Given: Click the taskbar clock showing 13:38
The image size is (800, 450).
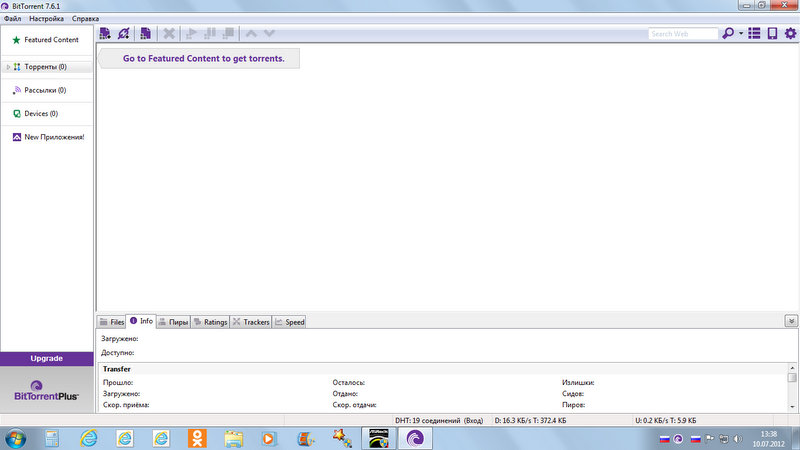Looking at the screenshot, I should 768,439.
